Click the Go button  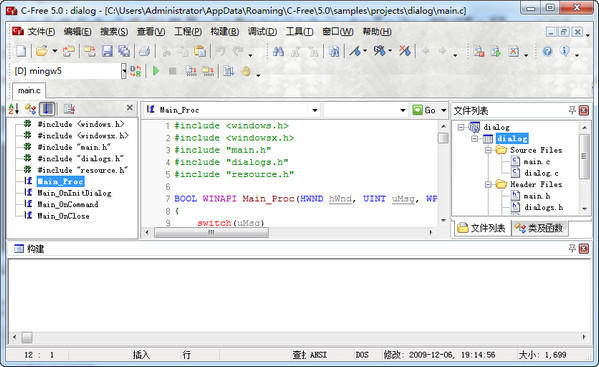tap(424, 110)
